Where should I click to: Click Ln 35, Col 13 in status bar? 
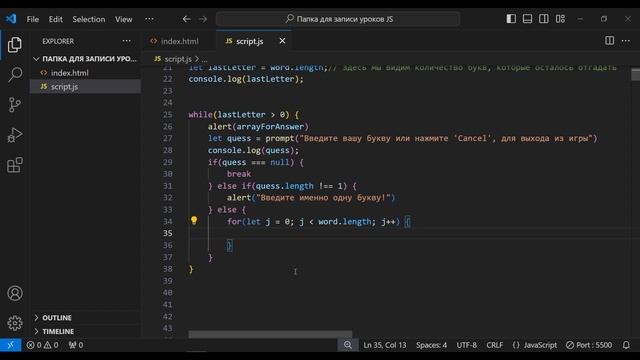pyautogui.click(x=384, y=345)
